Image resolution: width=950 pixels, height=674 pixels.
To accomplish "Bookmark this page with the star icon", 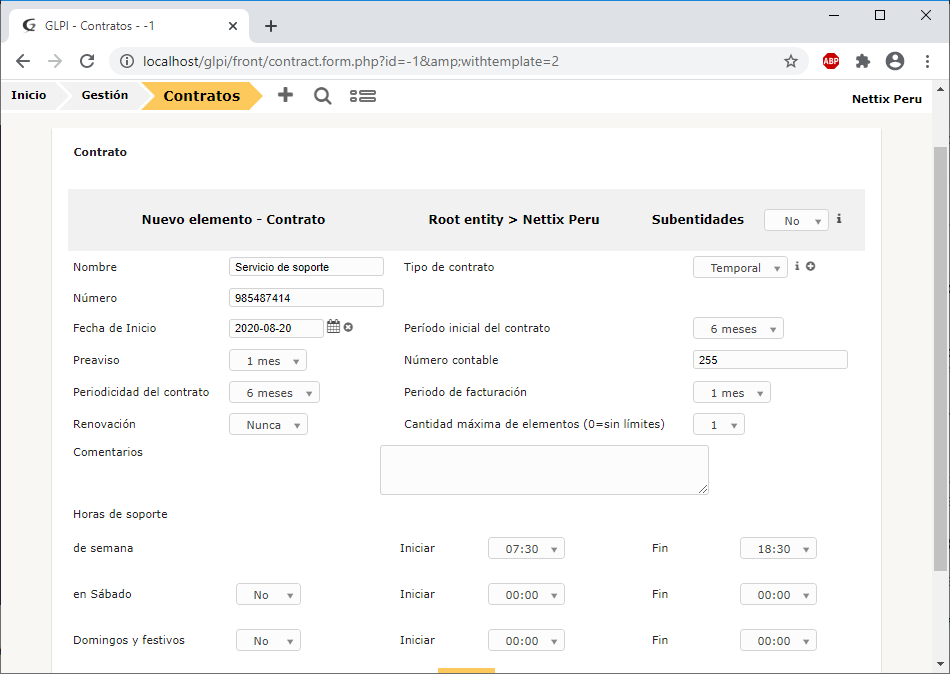I will pyautogui.click(x=790, y=61).
